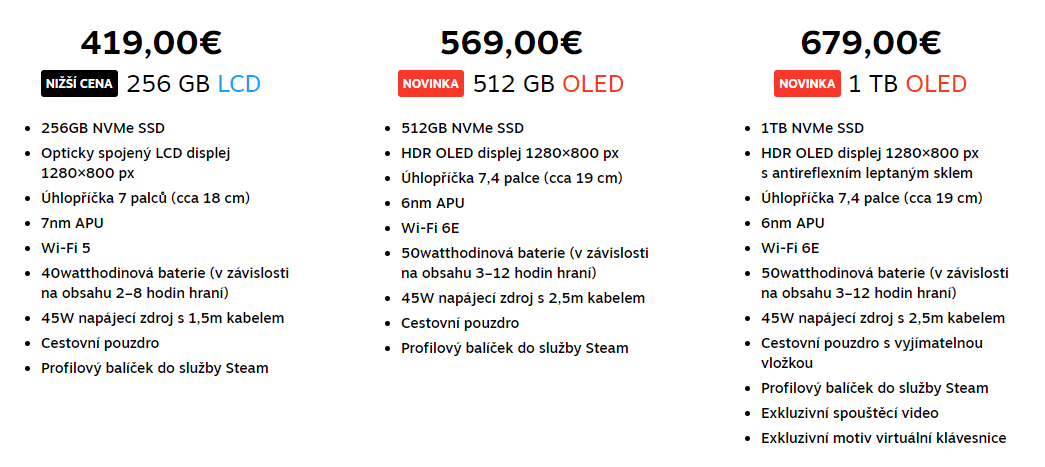The width and height of the screenshot is (1045, 467).
Task: Click the NOVINKA badge beside 1 TB
Action: point(807,84)
